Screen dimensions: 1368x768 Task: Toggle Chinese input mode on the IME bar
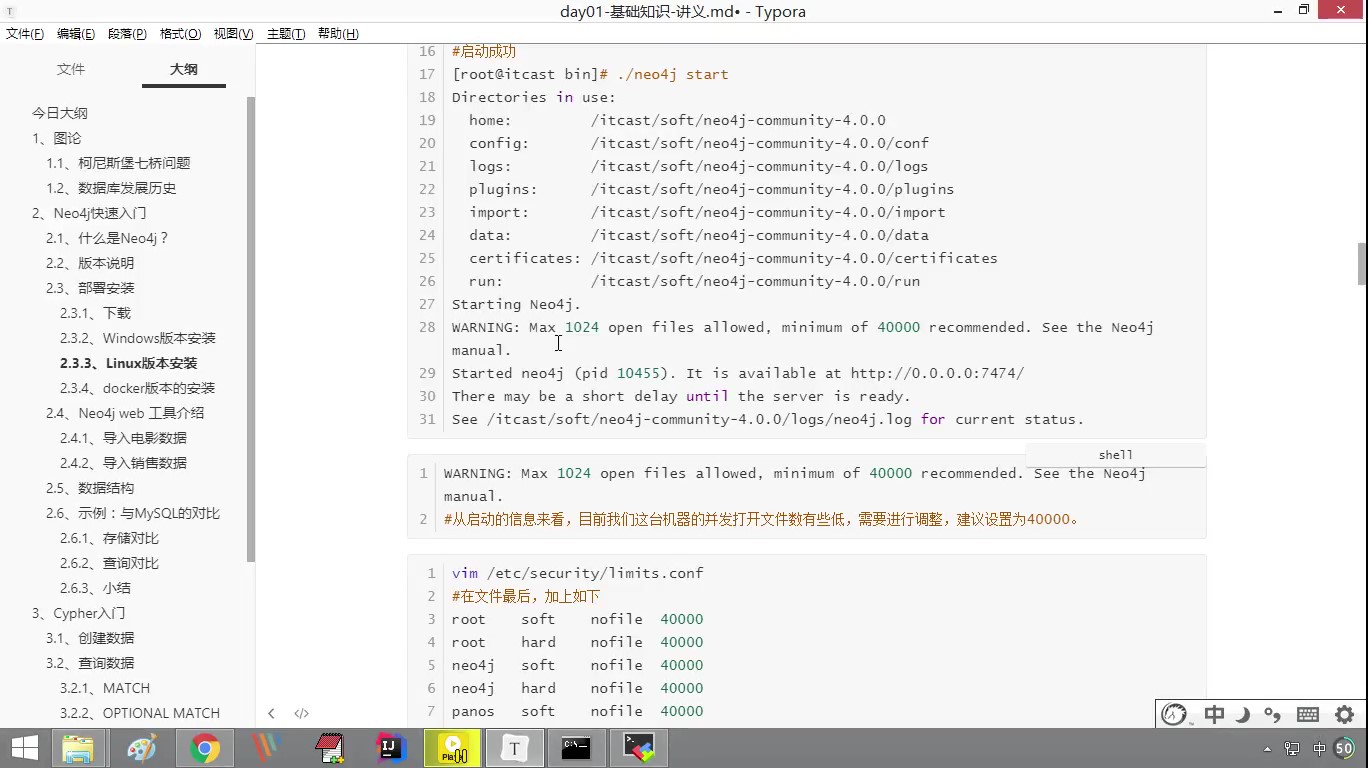[x=1214, y=714]
